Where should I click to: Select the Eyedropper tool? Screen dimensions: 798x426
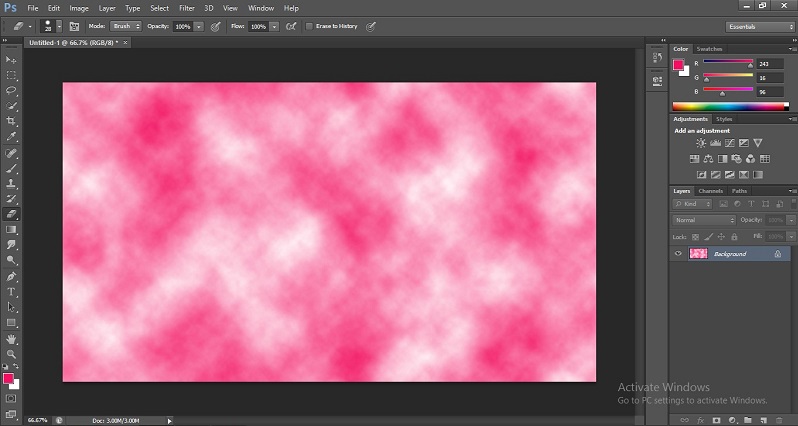(x=11, y=136)
